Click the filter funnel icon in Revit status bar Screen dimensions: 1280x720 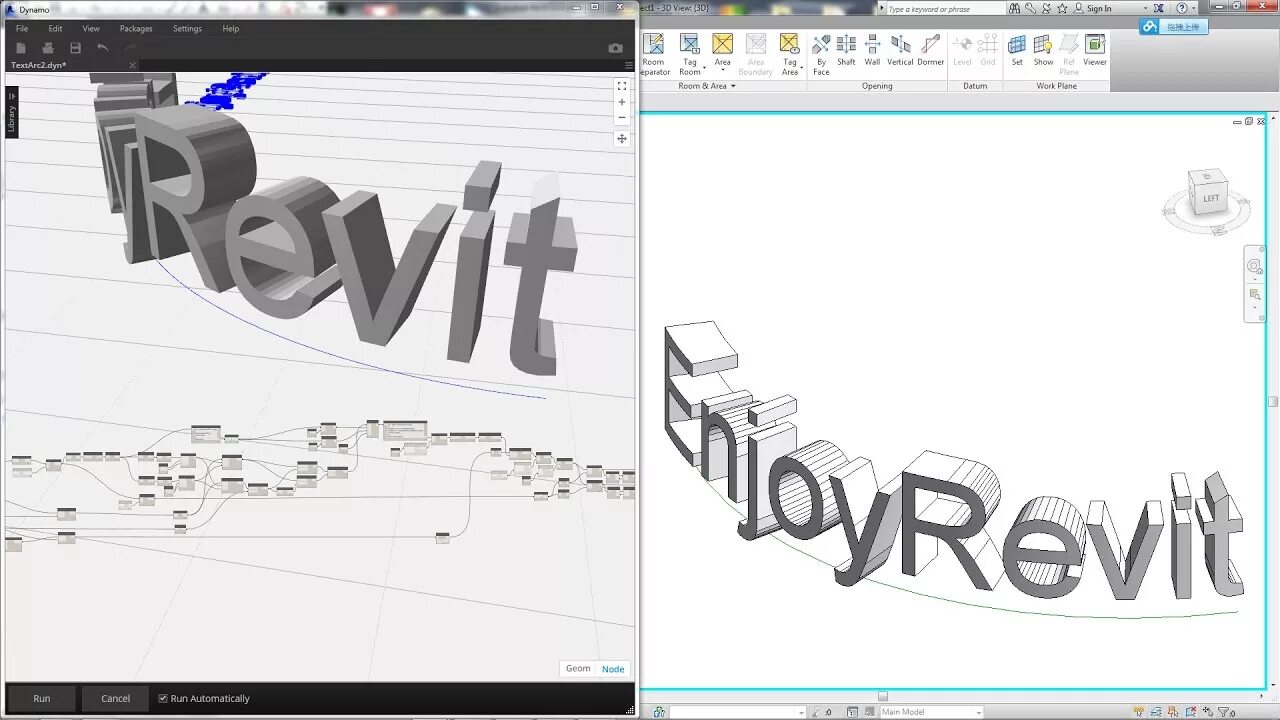click(x=1223, y=712)
